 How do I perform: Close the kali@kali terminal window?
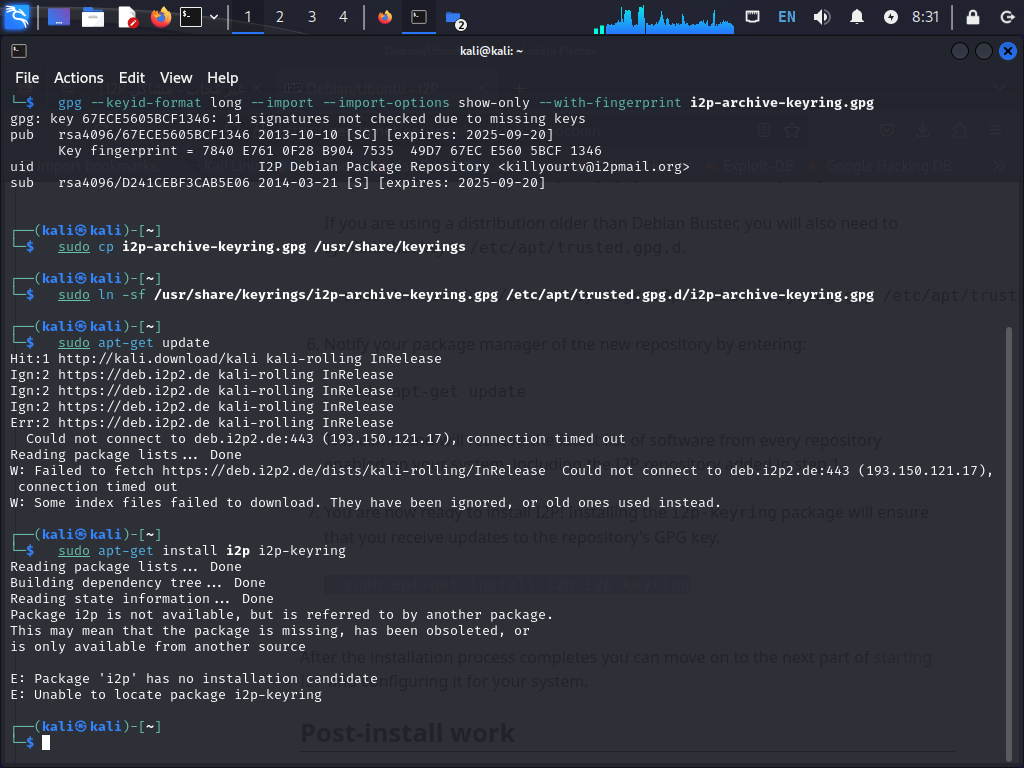pyautogui.click(x=1008, y=51)
